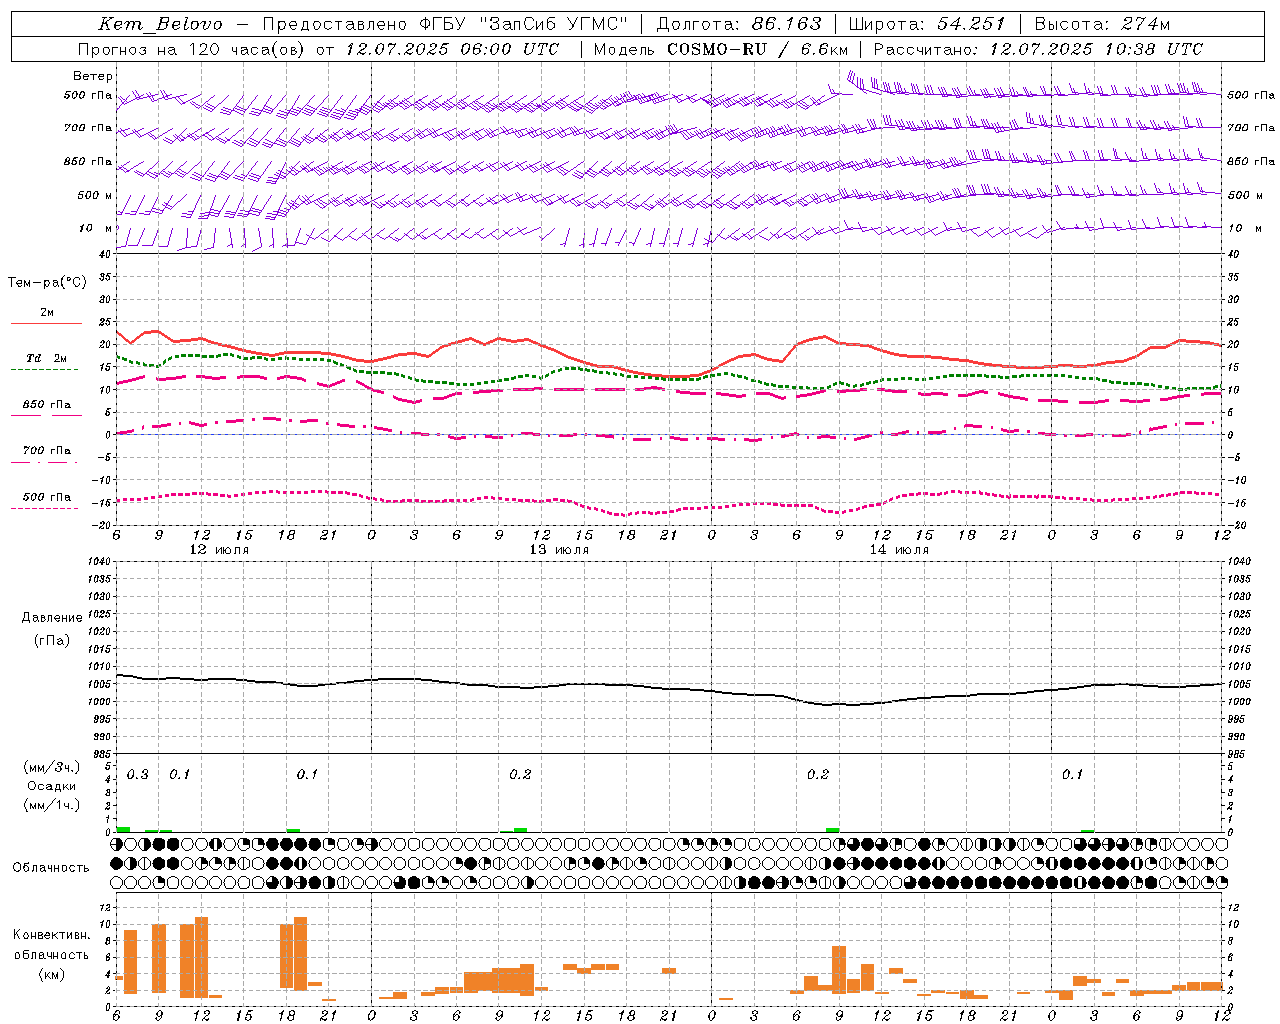Click the (мм/3ч.) precipitation unit label
This screenshot has height=1024, width=1280.
coord(51,768)
